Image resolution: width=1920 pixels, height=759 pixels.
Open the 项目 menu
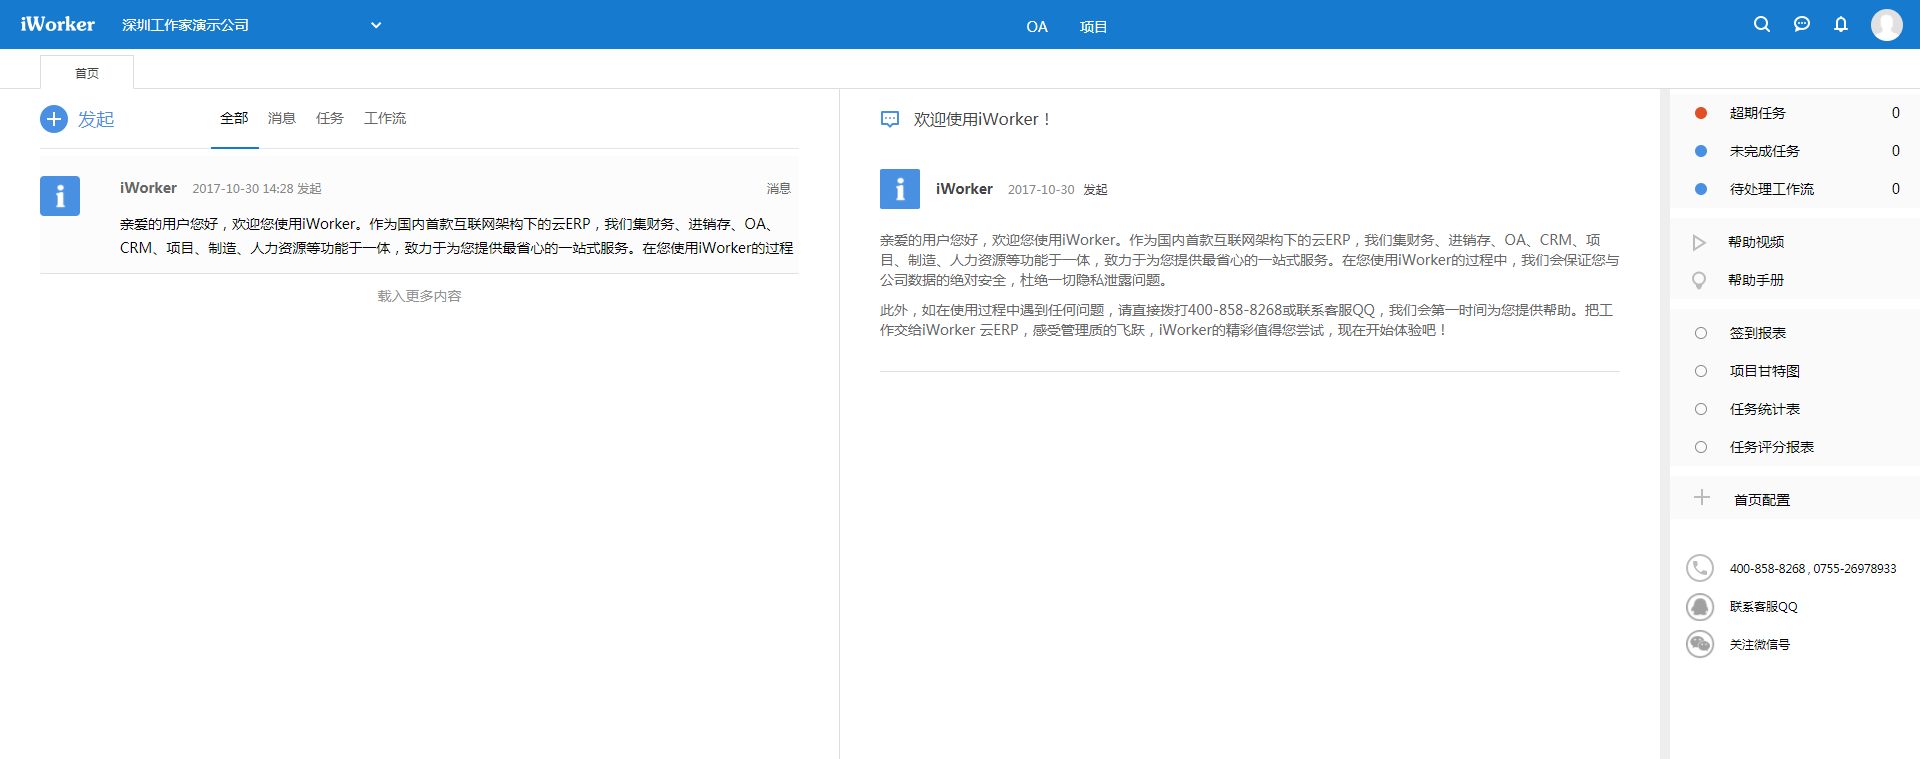(1093, 27)
